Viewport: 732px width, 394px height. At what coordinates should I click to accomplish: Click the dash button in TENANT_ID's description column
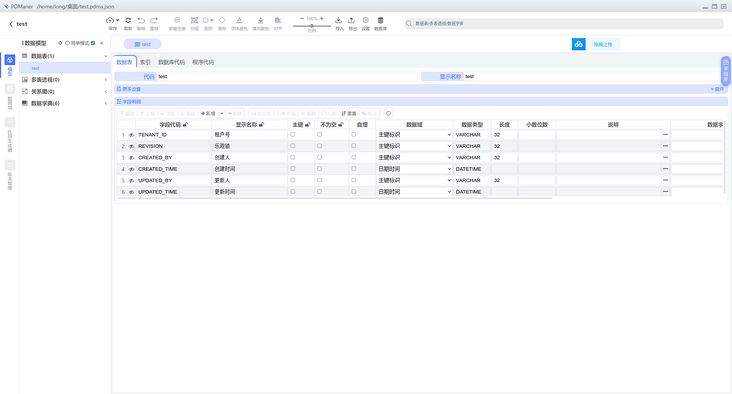click(x=665, y=134)
